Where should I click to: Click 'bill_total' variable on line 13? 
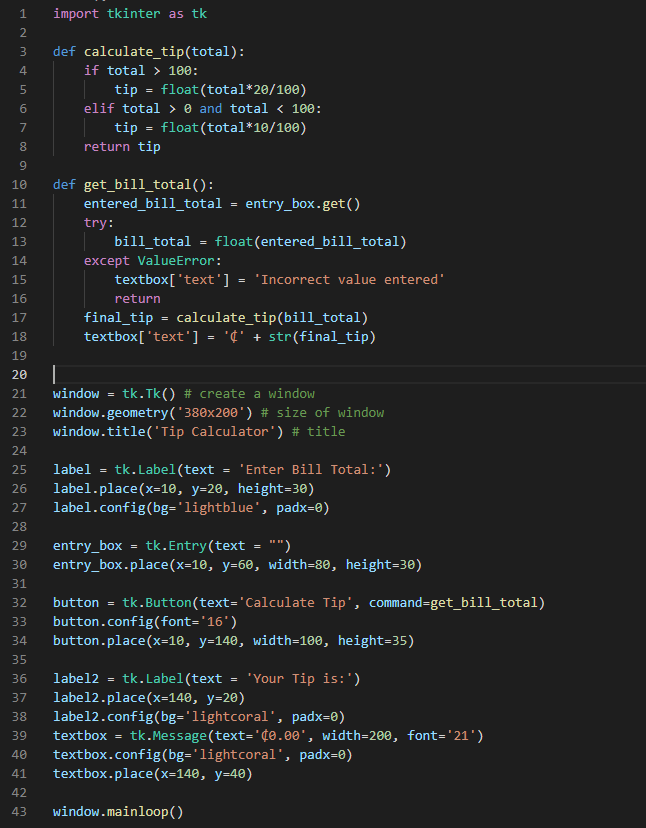click(153, 242)
